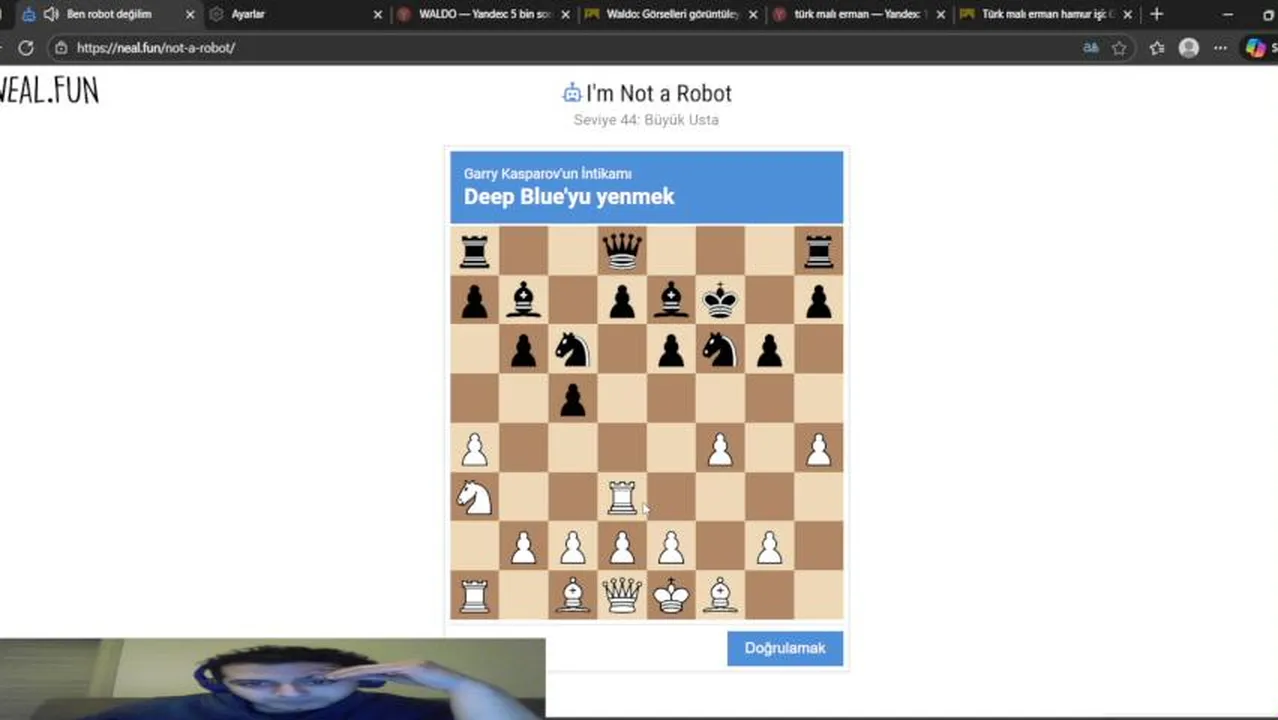1278x720 pixels.
Task: Open the browser profile avatar
Action: 1189,47
